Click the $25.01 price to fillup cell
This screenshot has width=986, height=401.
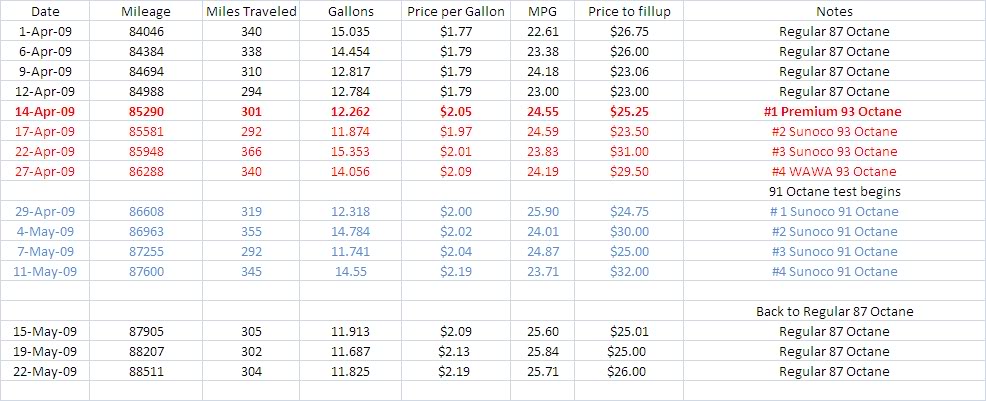(x=629, y=331)
